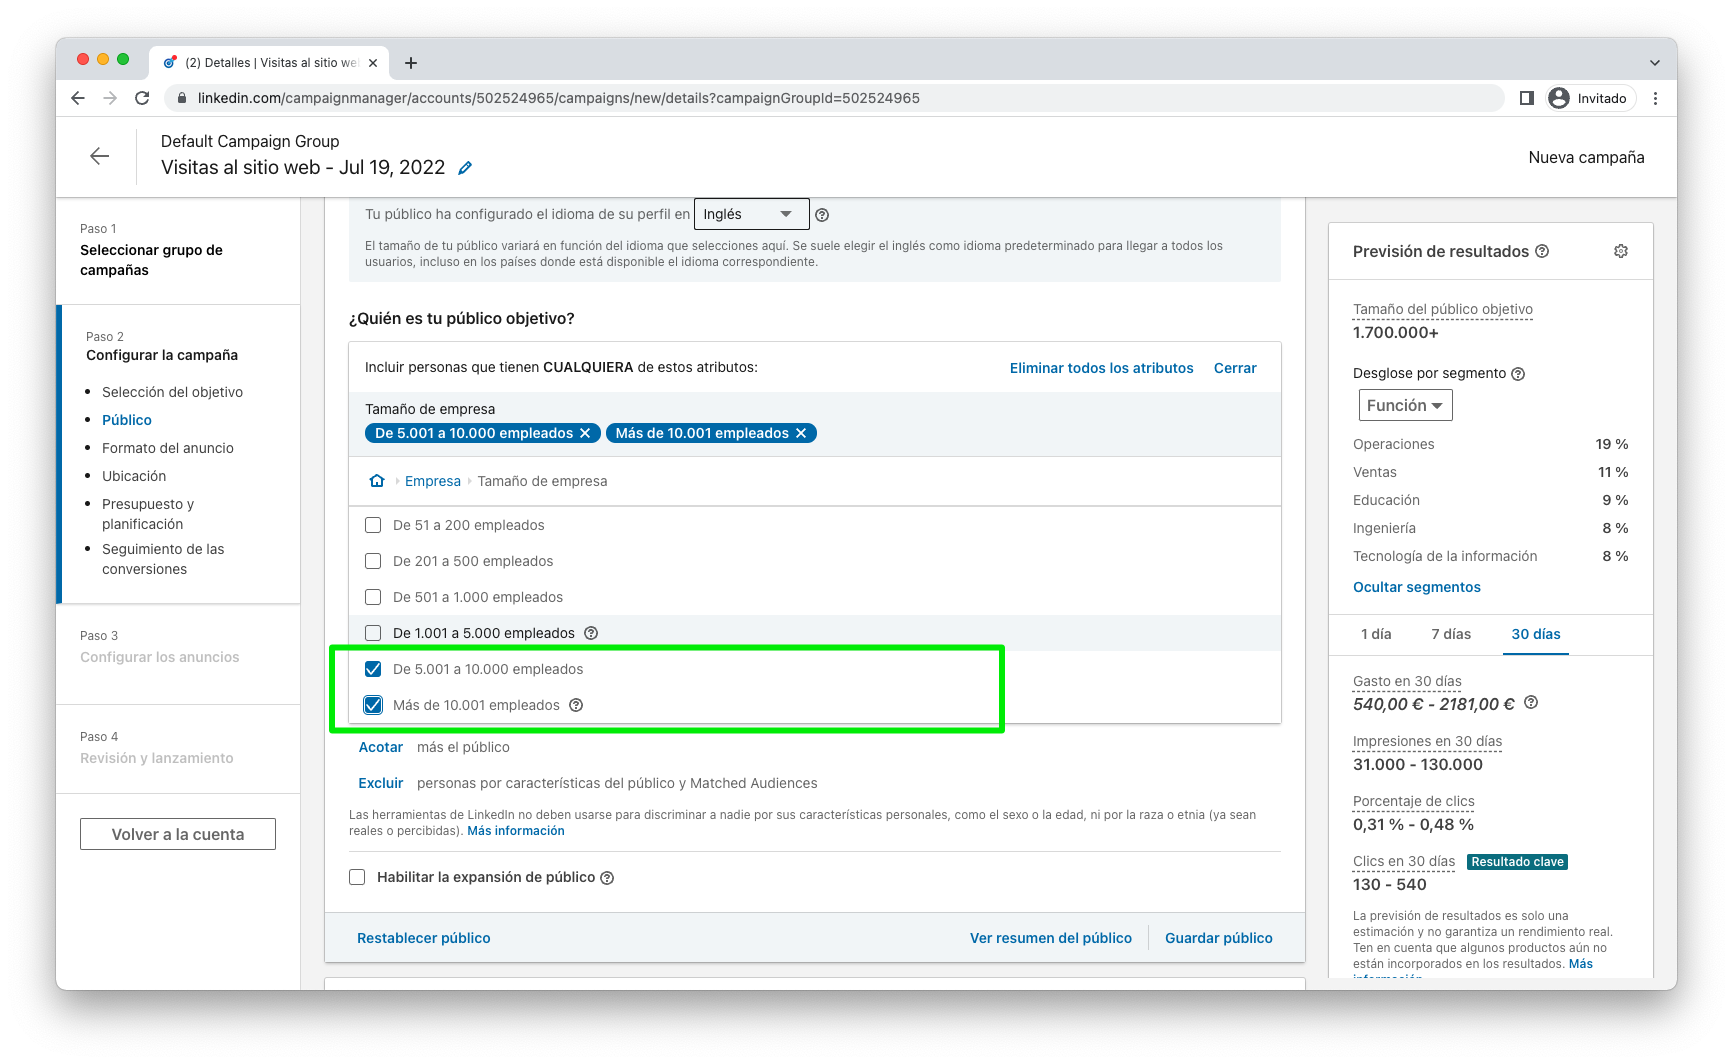Image resolution: width=1733 pixels, height=1064 pixels.
Task: Click Ver resumen del público link
Action: point(1051,938)
